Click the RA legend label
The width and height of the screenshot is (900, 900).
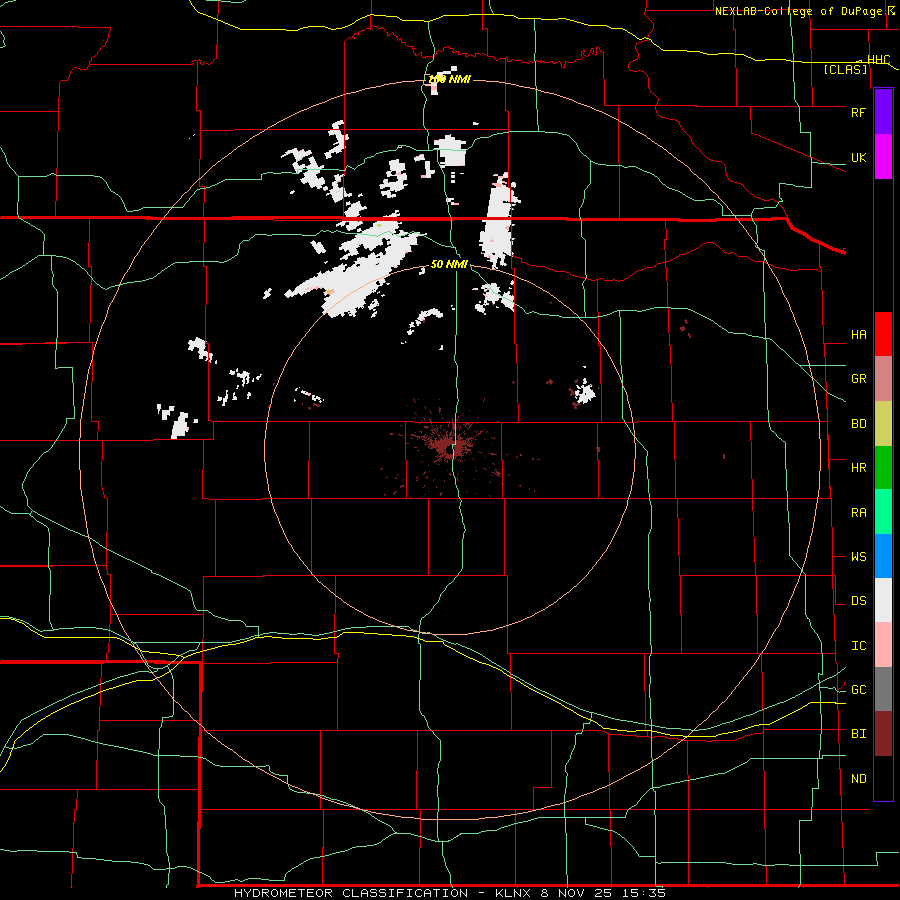(858, 513)
